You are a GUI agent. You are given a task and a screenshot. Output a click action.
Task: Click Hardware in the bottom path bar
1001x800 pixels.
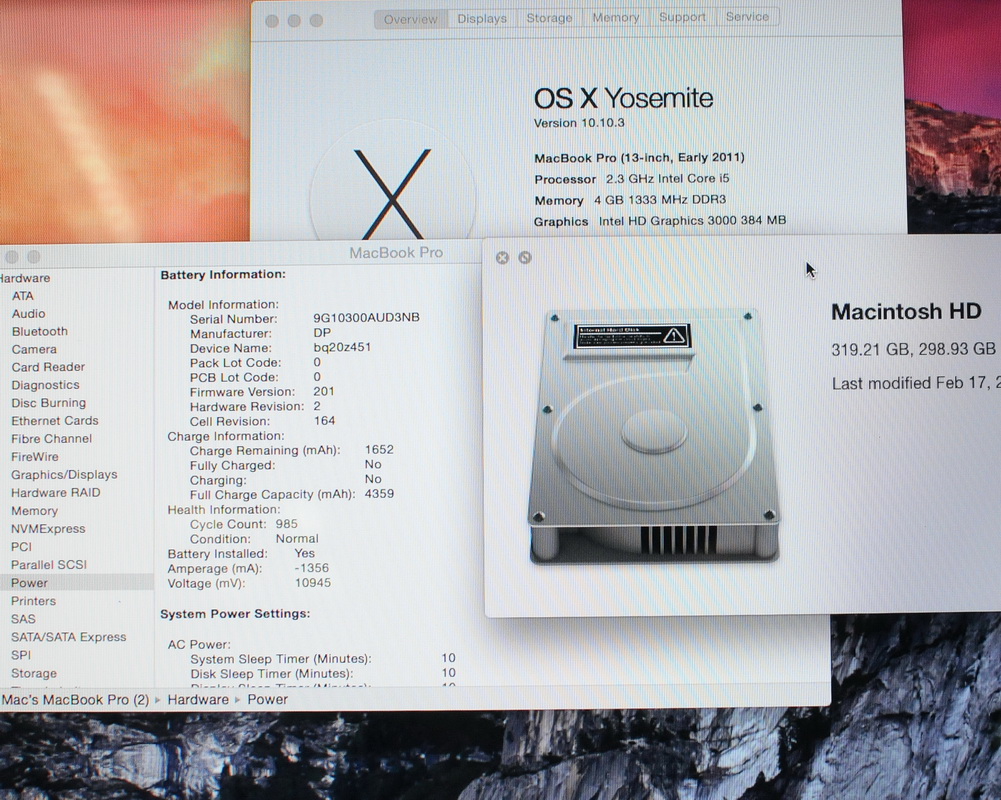click(x=198, y=699)
